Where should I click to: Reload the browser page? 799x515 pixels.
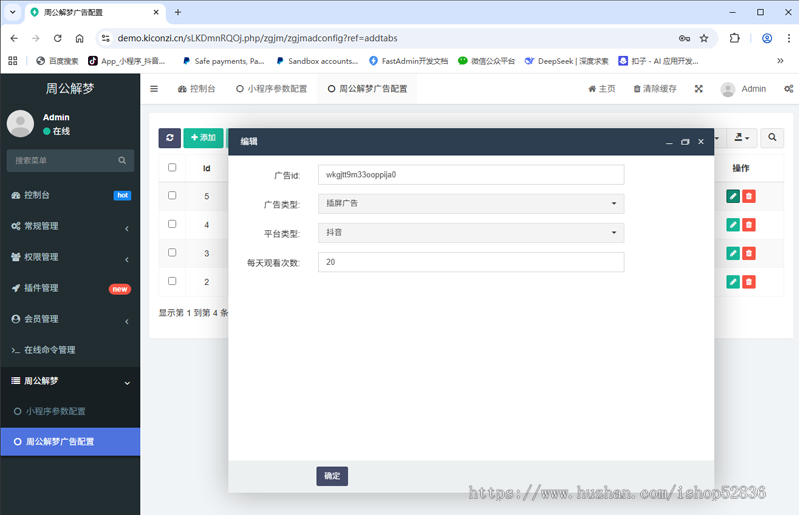pyautogui.click(x=58, y=38)
